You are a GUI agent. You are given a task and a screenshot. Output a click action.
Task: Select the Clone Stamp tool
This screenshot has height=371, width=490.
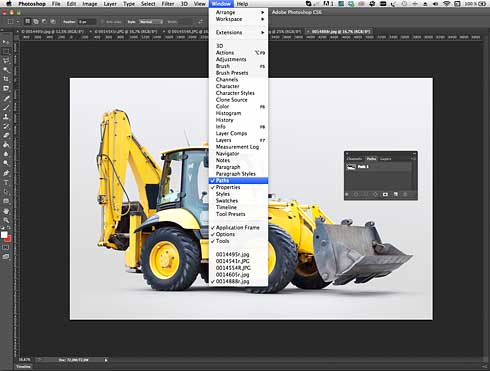(6, 117)
